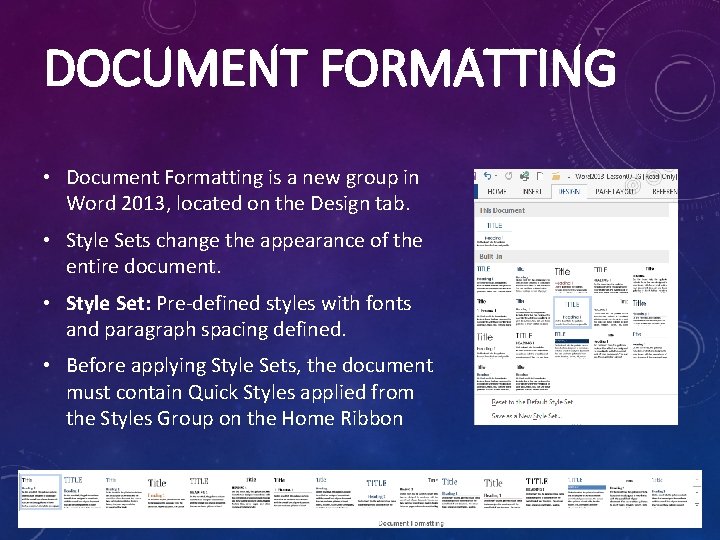The height and width of the screenshot is (540, 720).
Task: Pick Built-In style set with dark blue heading bar
Action: [572, 344]
